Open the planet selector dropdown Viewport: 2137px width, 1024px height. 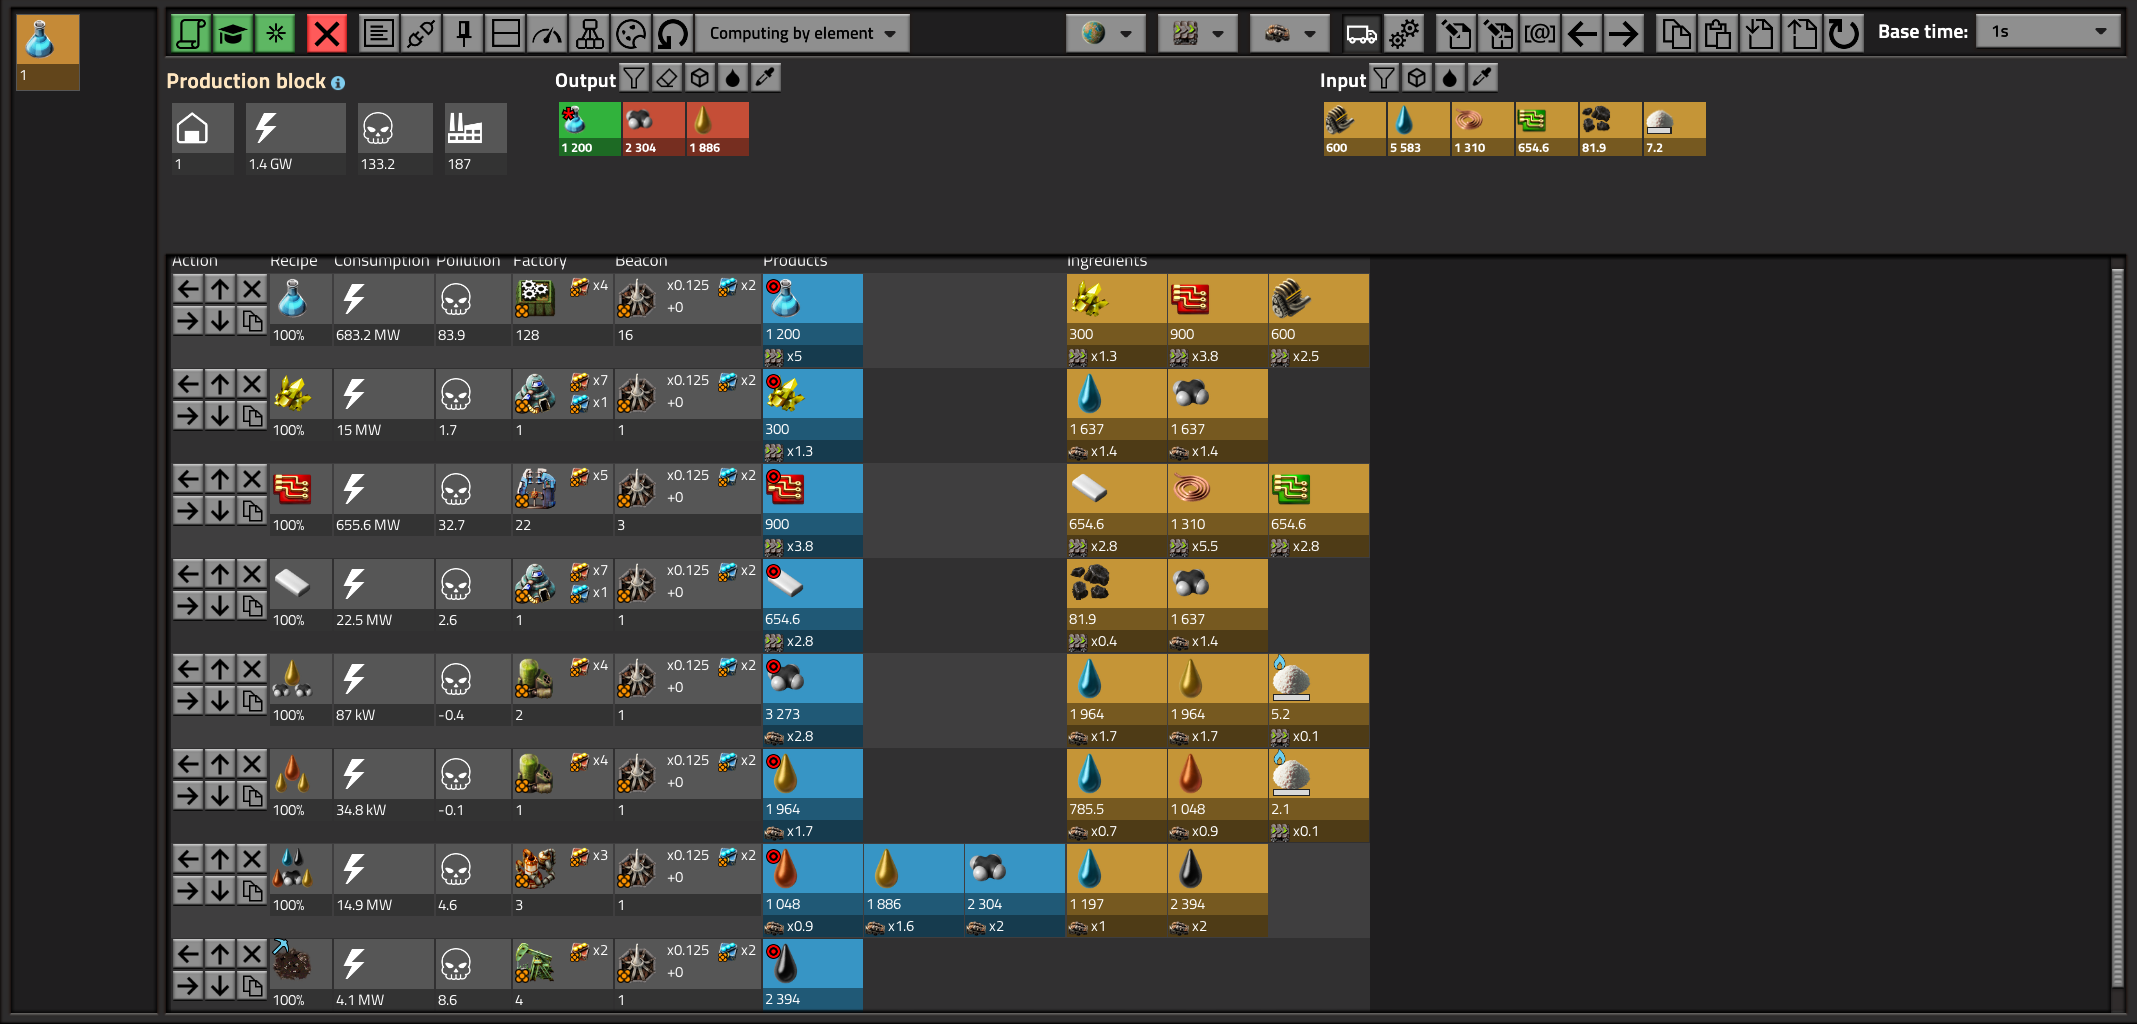pyautogui.click(x=1106, y=33)
